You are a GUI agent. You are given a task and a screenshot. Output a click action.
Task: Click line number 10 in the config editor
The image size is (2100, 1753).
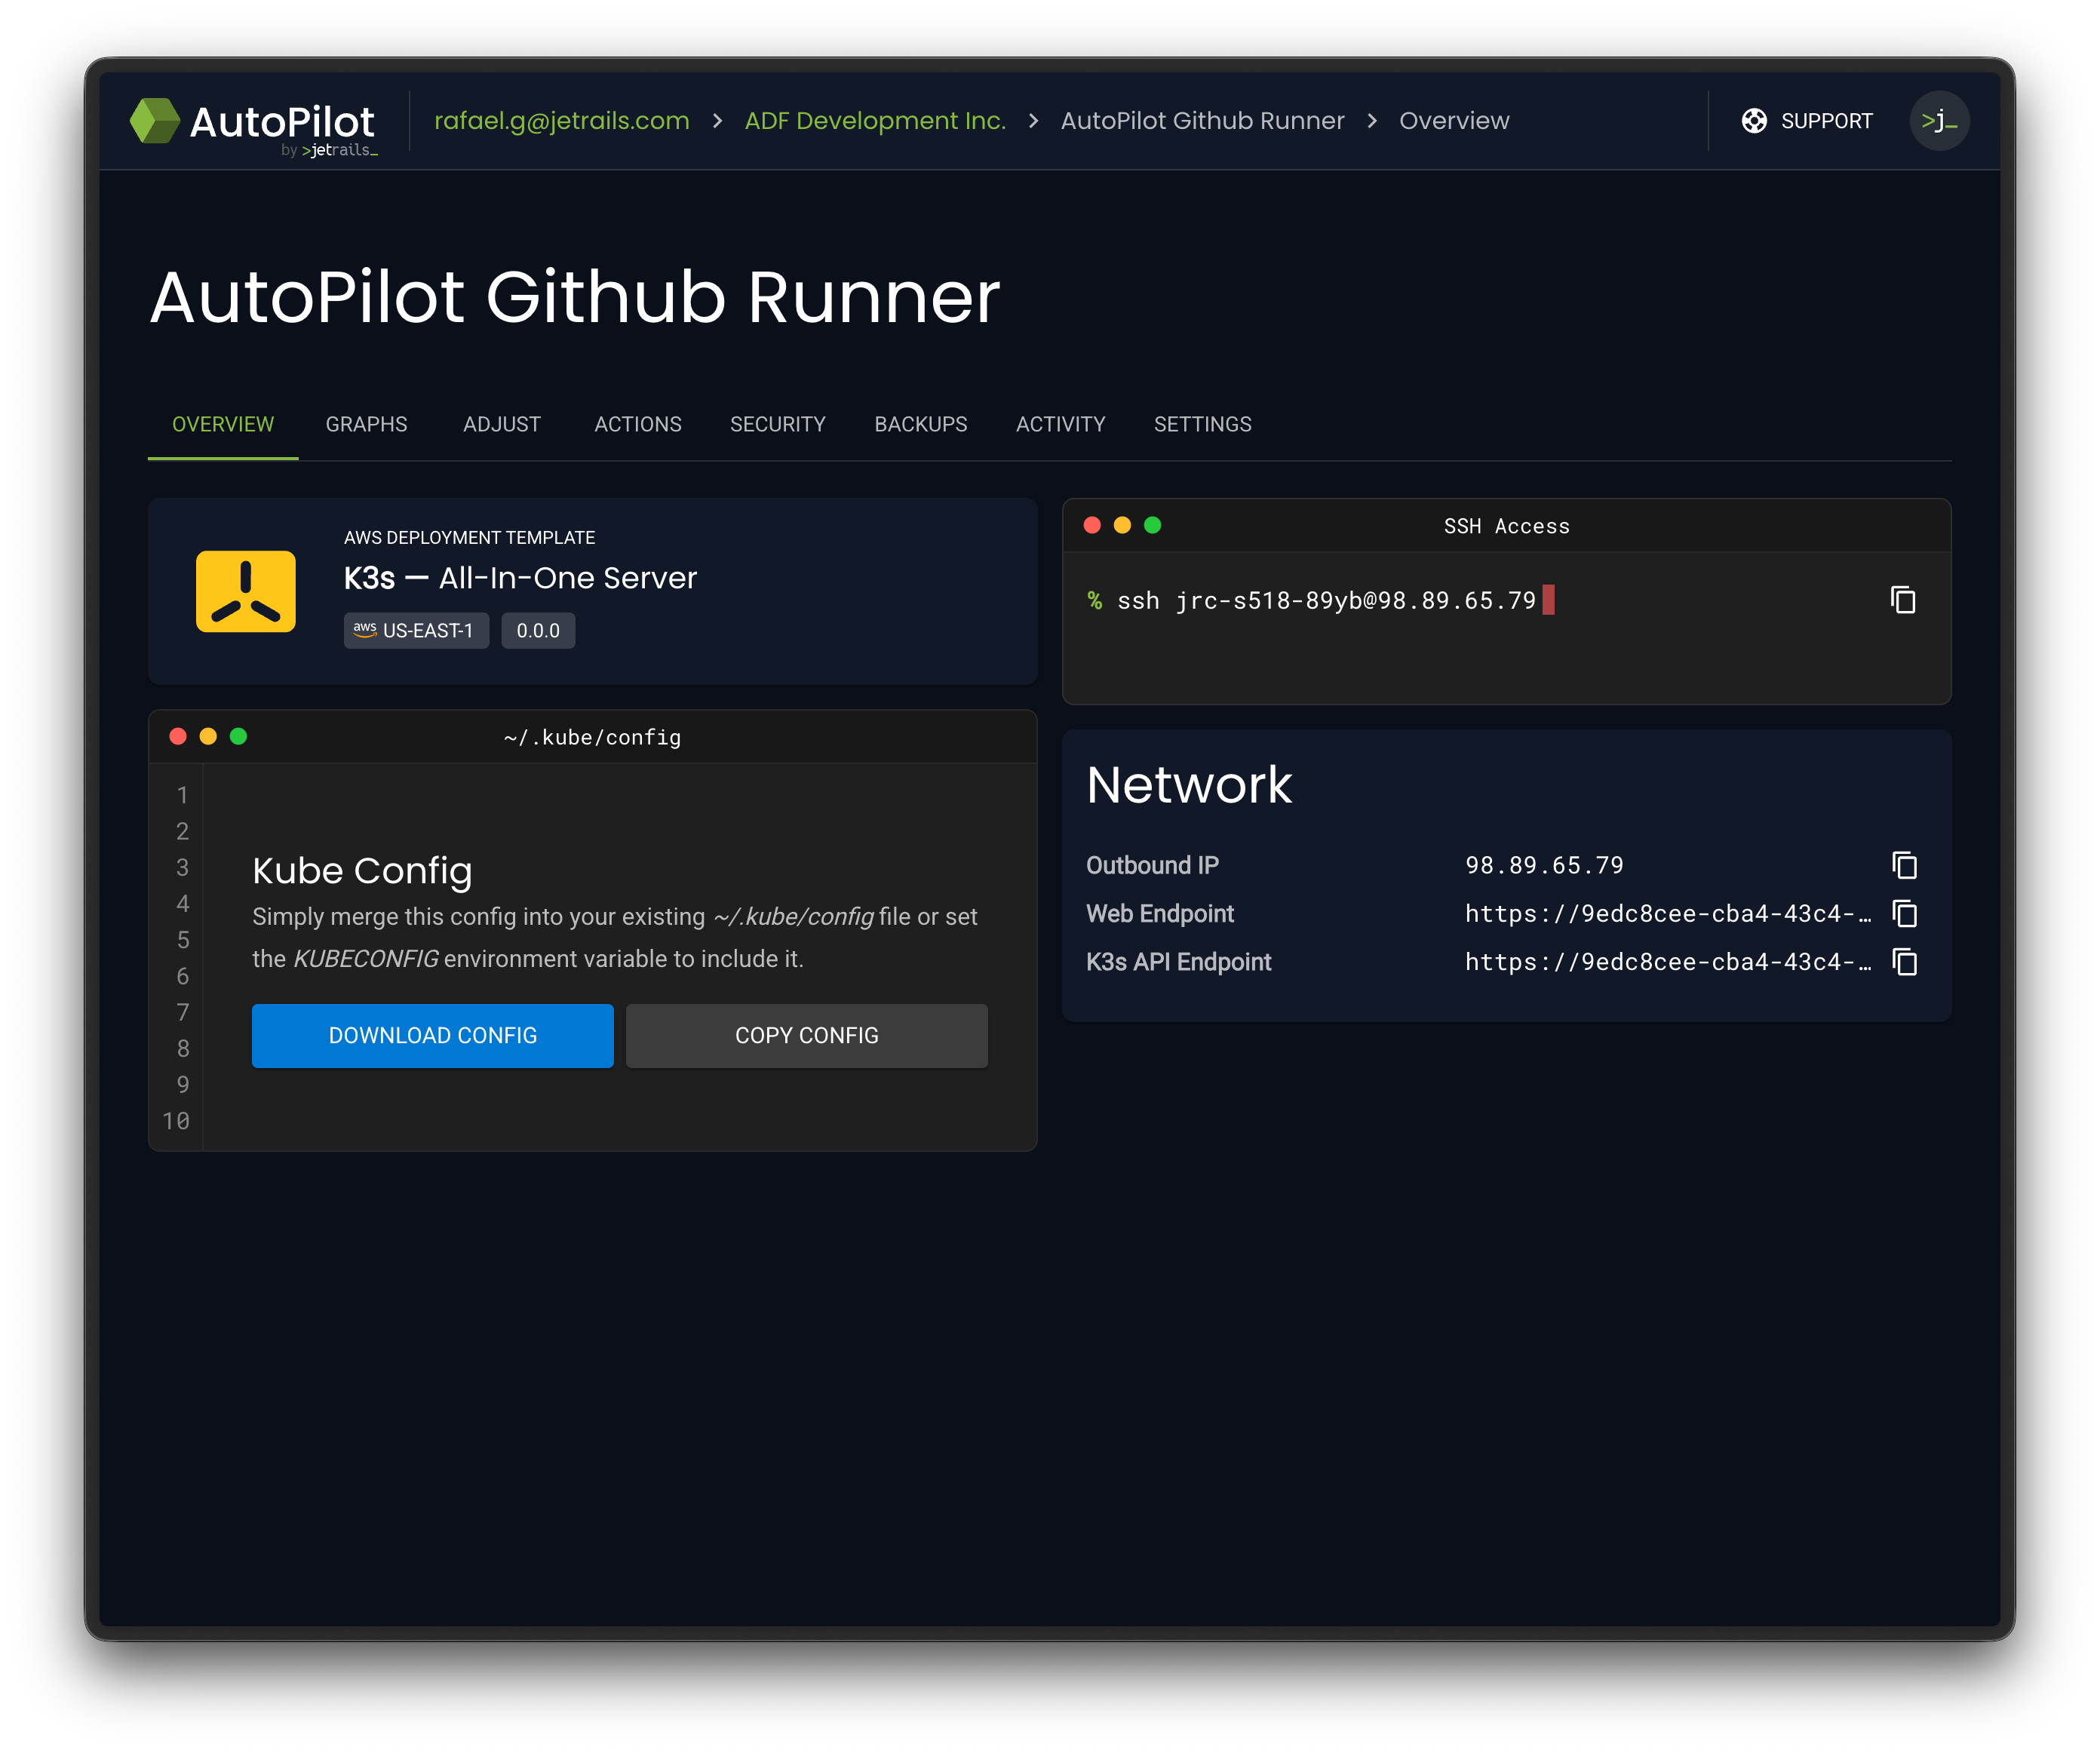coord(176,1121)
